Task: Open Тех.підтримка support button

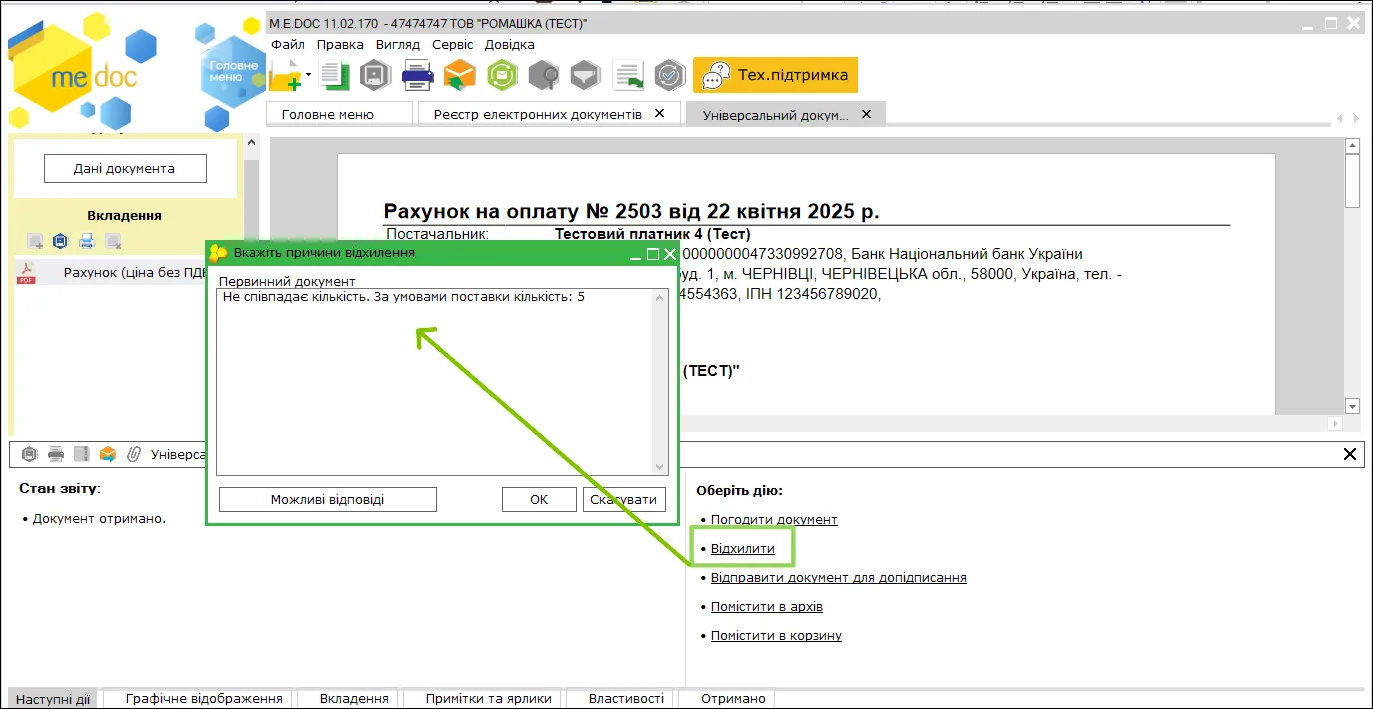Action: click(775, 75)
